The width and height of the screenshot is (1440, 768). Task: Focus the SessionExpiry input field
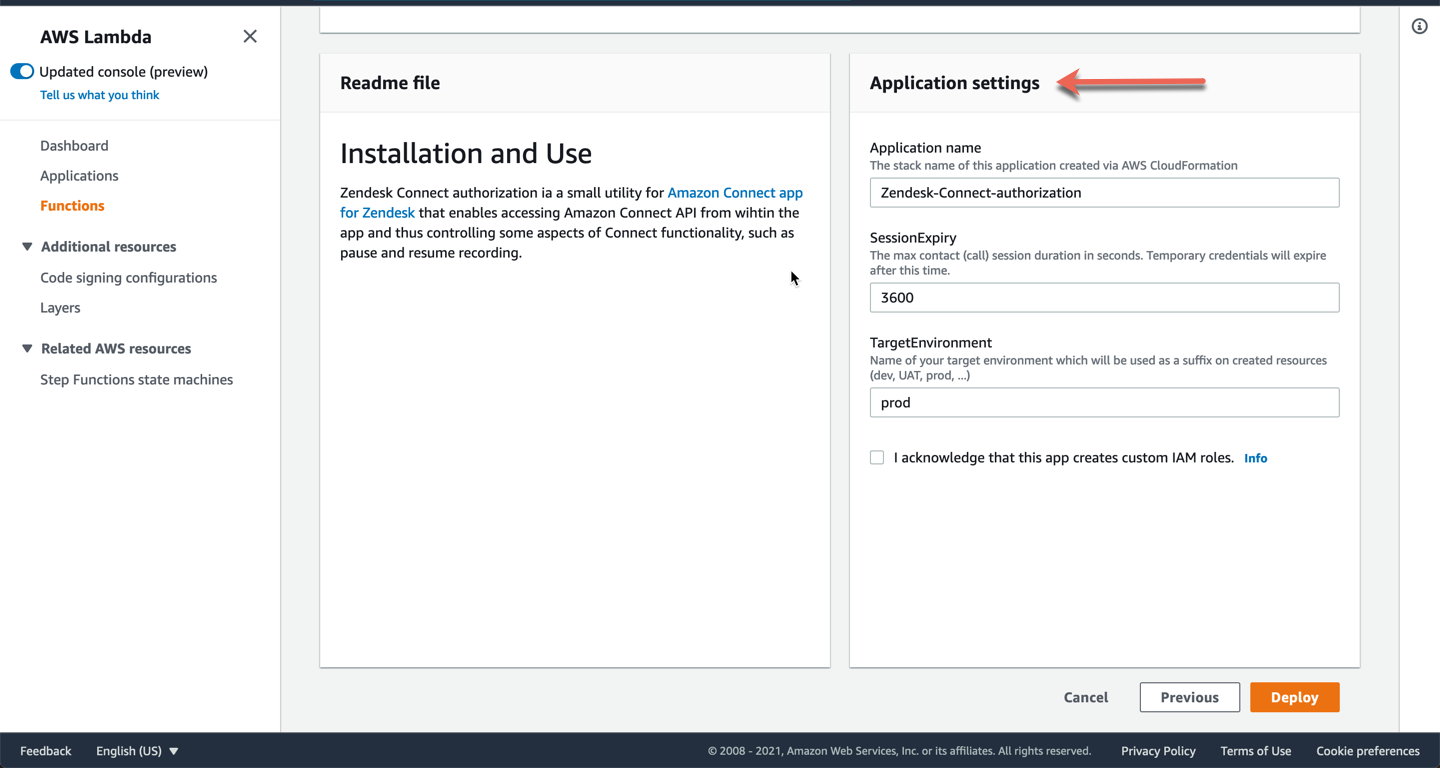[x=1104, y=298]
